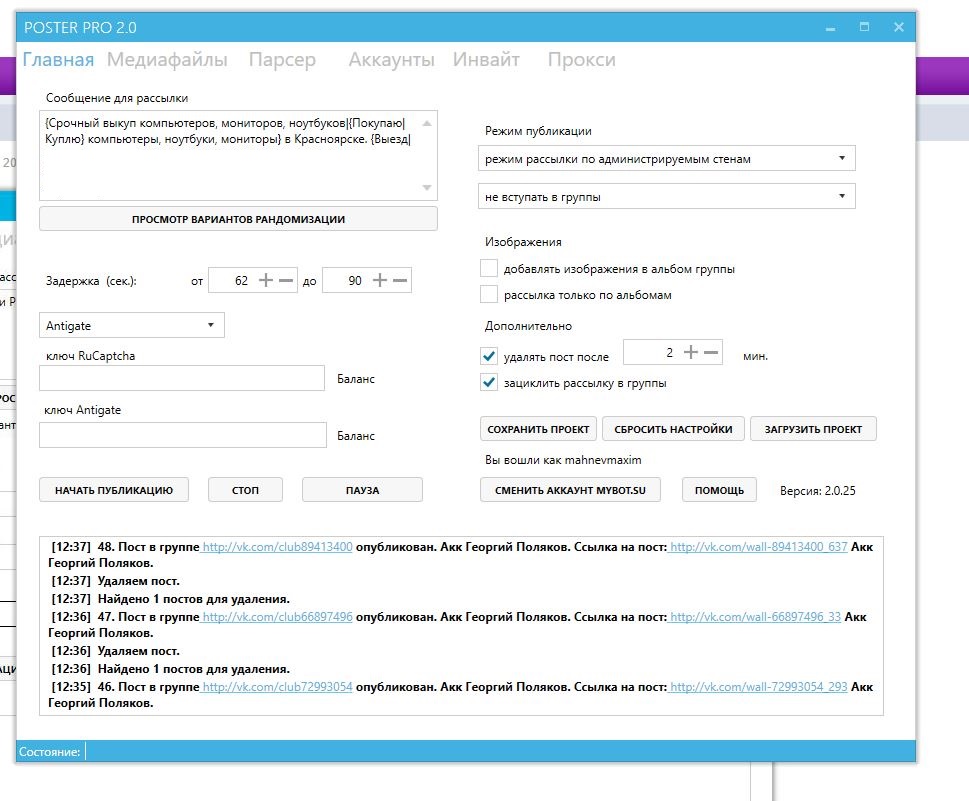The height and width of the screenshot is (801, 969).
Task: Uncheck the delete post after checkbox
Action: pyautogui.click(x=489, y=356)
